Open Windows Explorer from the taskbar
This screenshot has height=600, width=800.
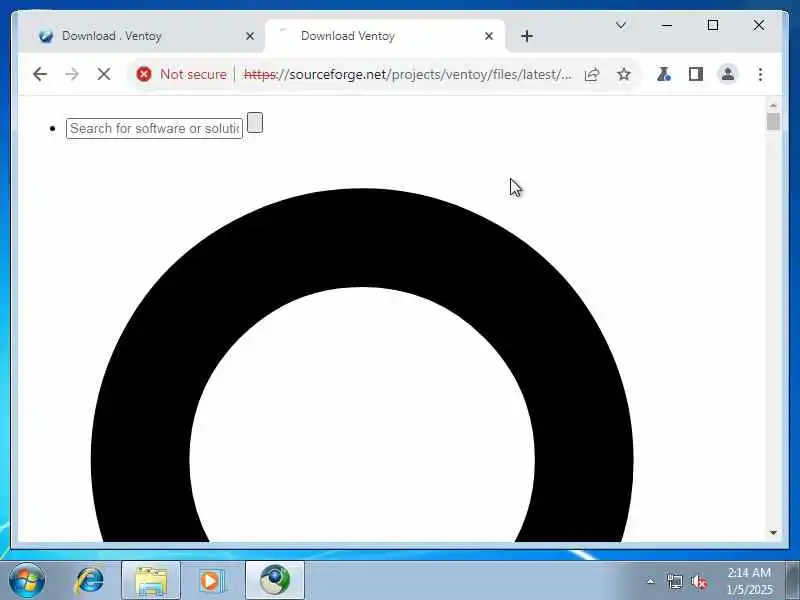151,581
